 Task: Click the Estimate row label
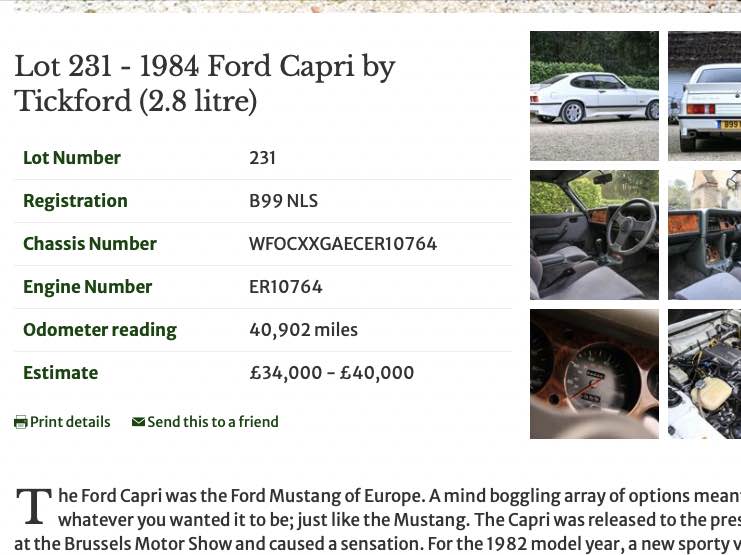tap(61, 373)
